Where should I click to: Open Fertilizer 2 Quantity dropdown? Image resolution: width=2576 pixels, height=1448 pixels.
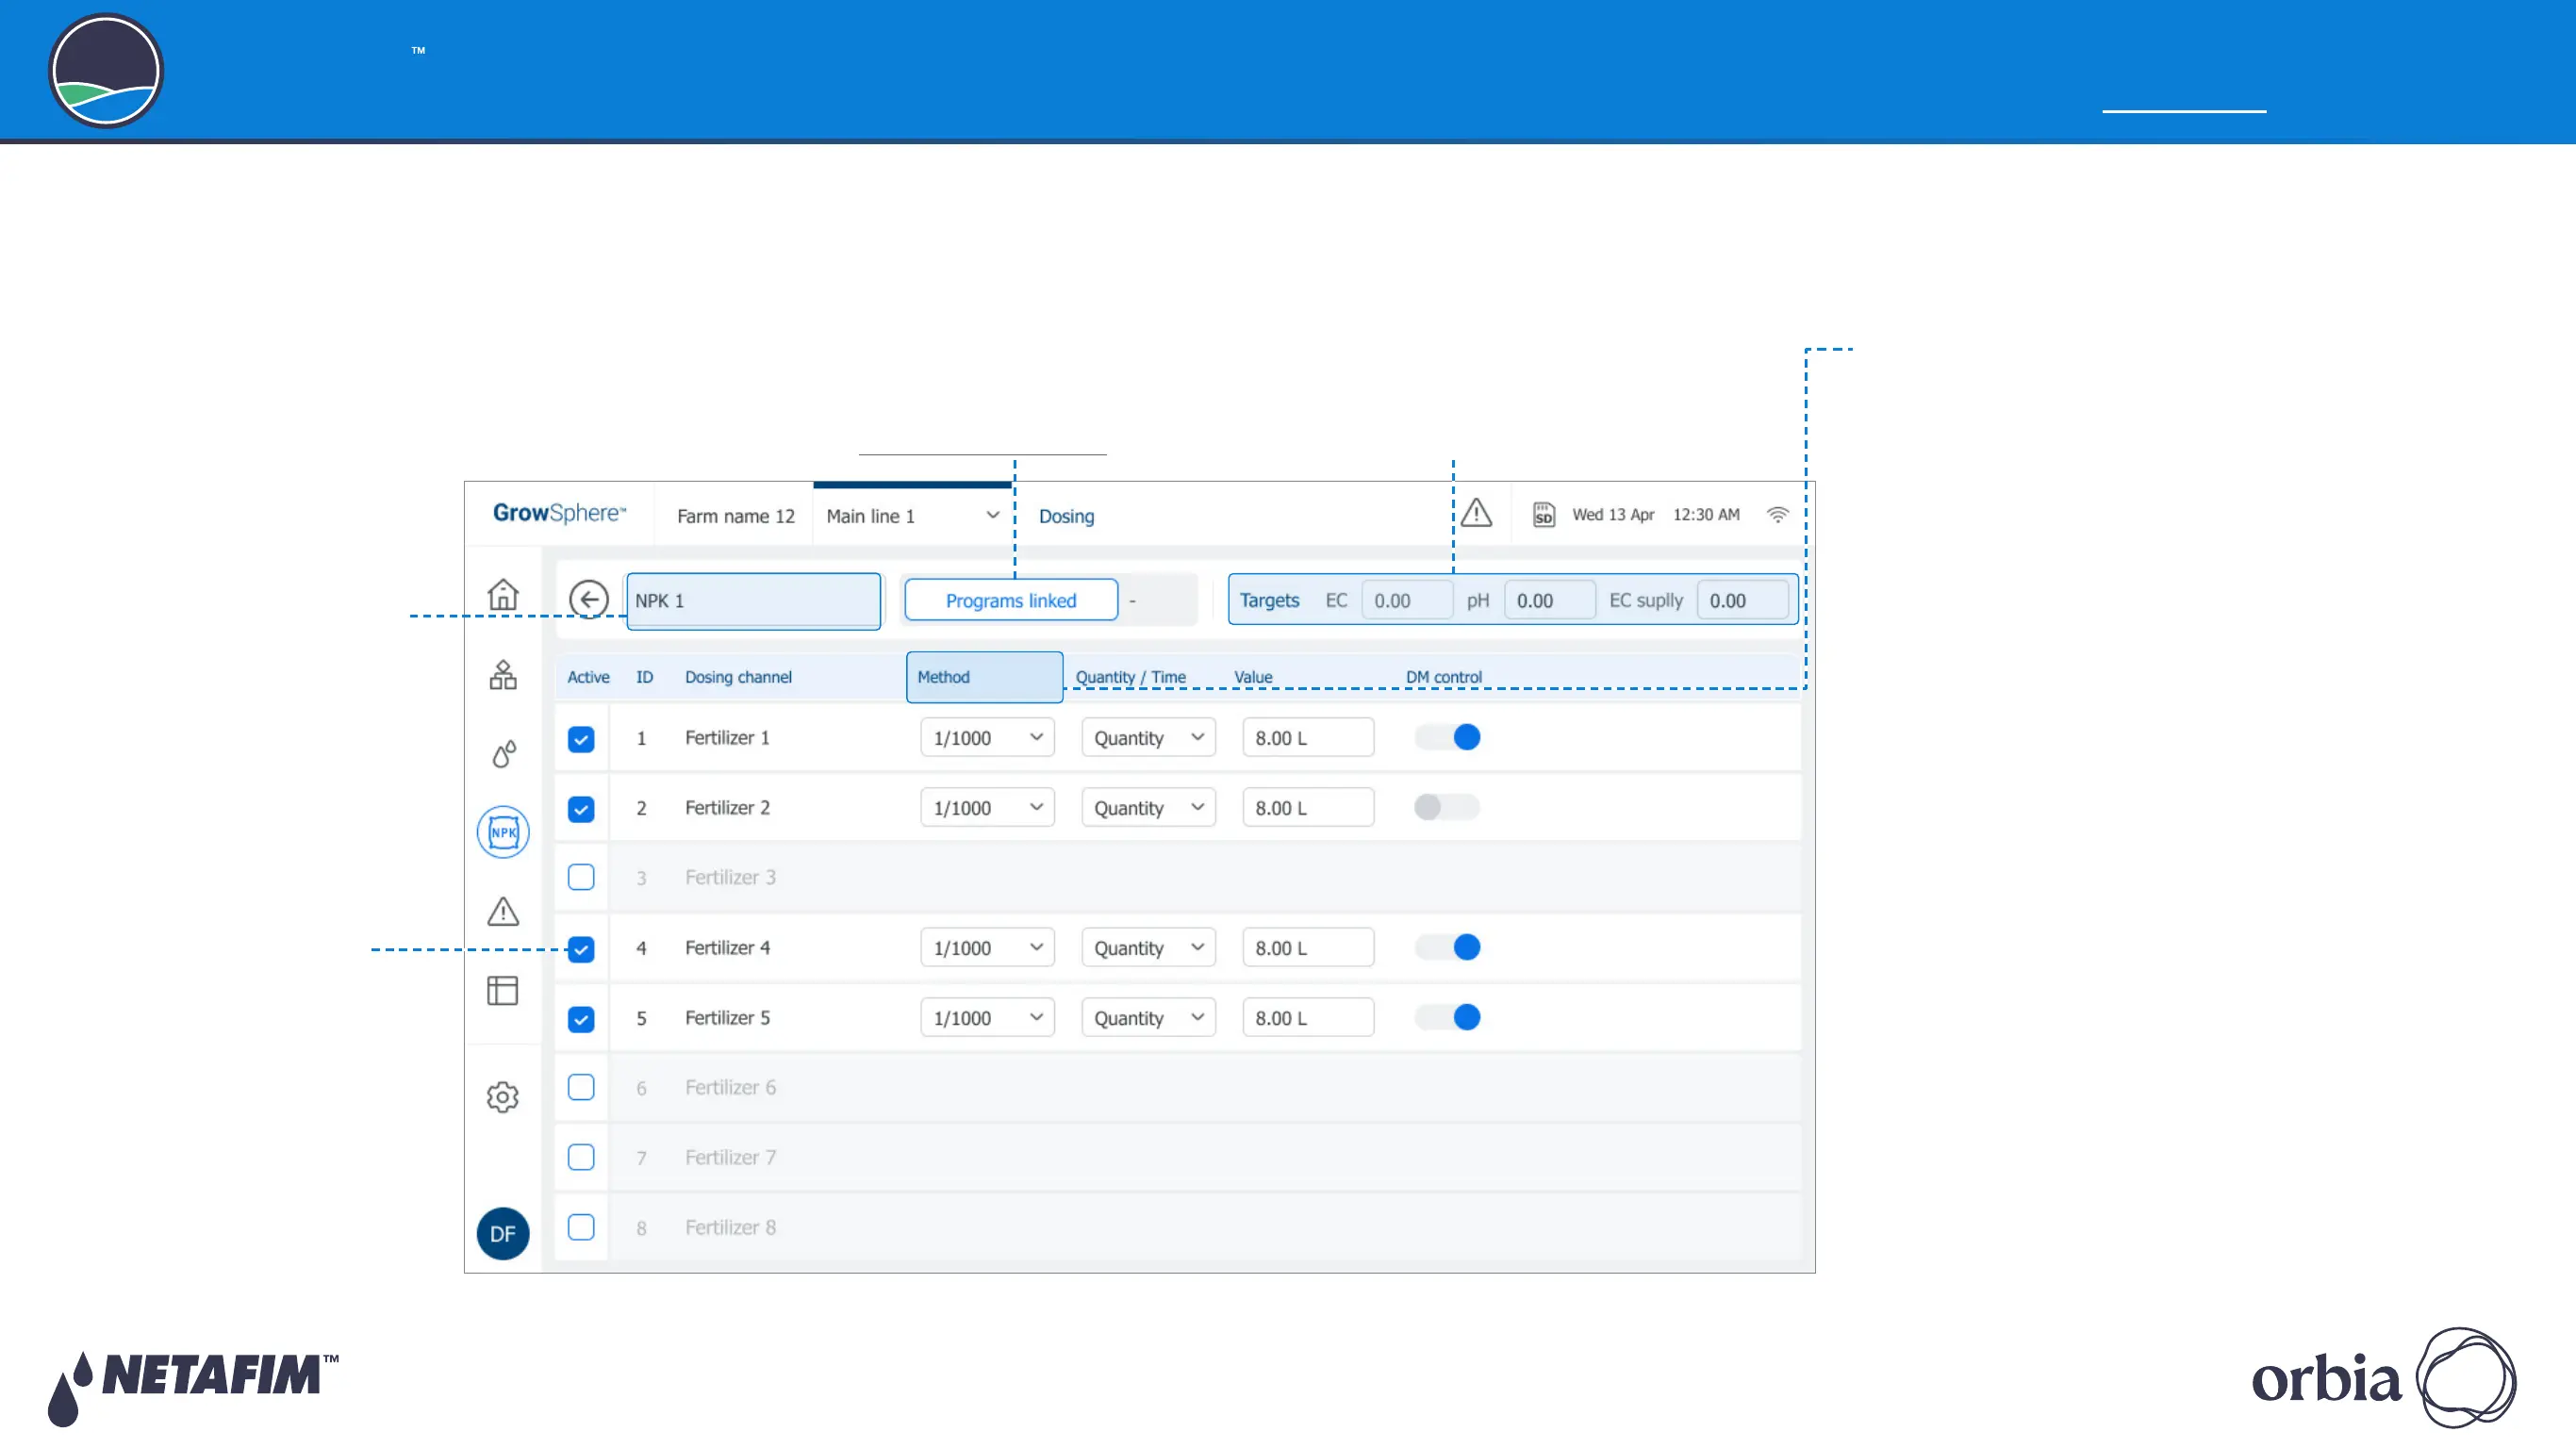1148,807
